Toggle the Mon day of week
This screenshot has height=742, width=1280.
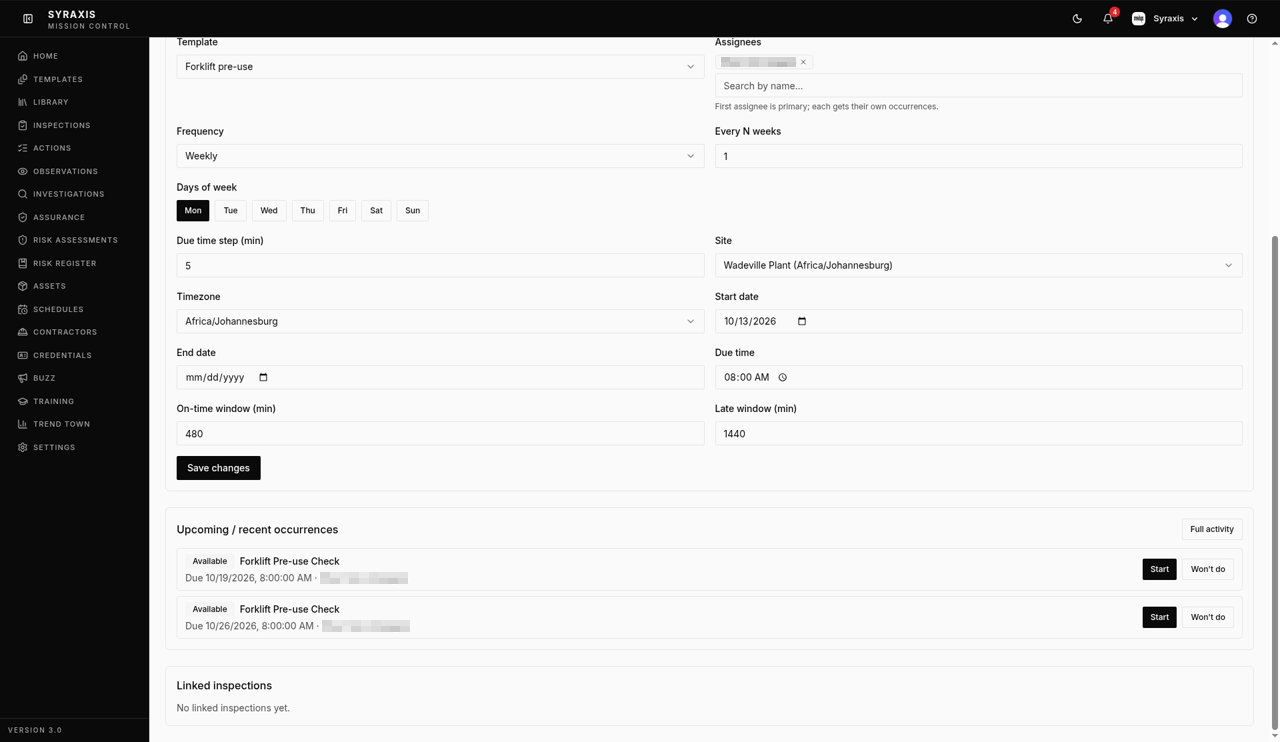point(193,210)
